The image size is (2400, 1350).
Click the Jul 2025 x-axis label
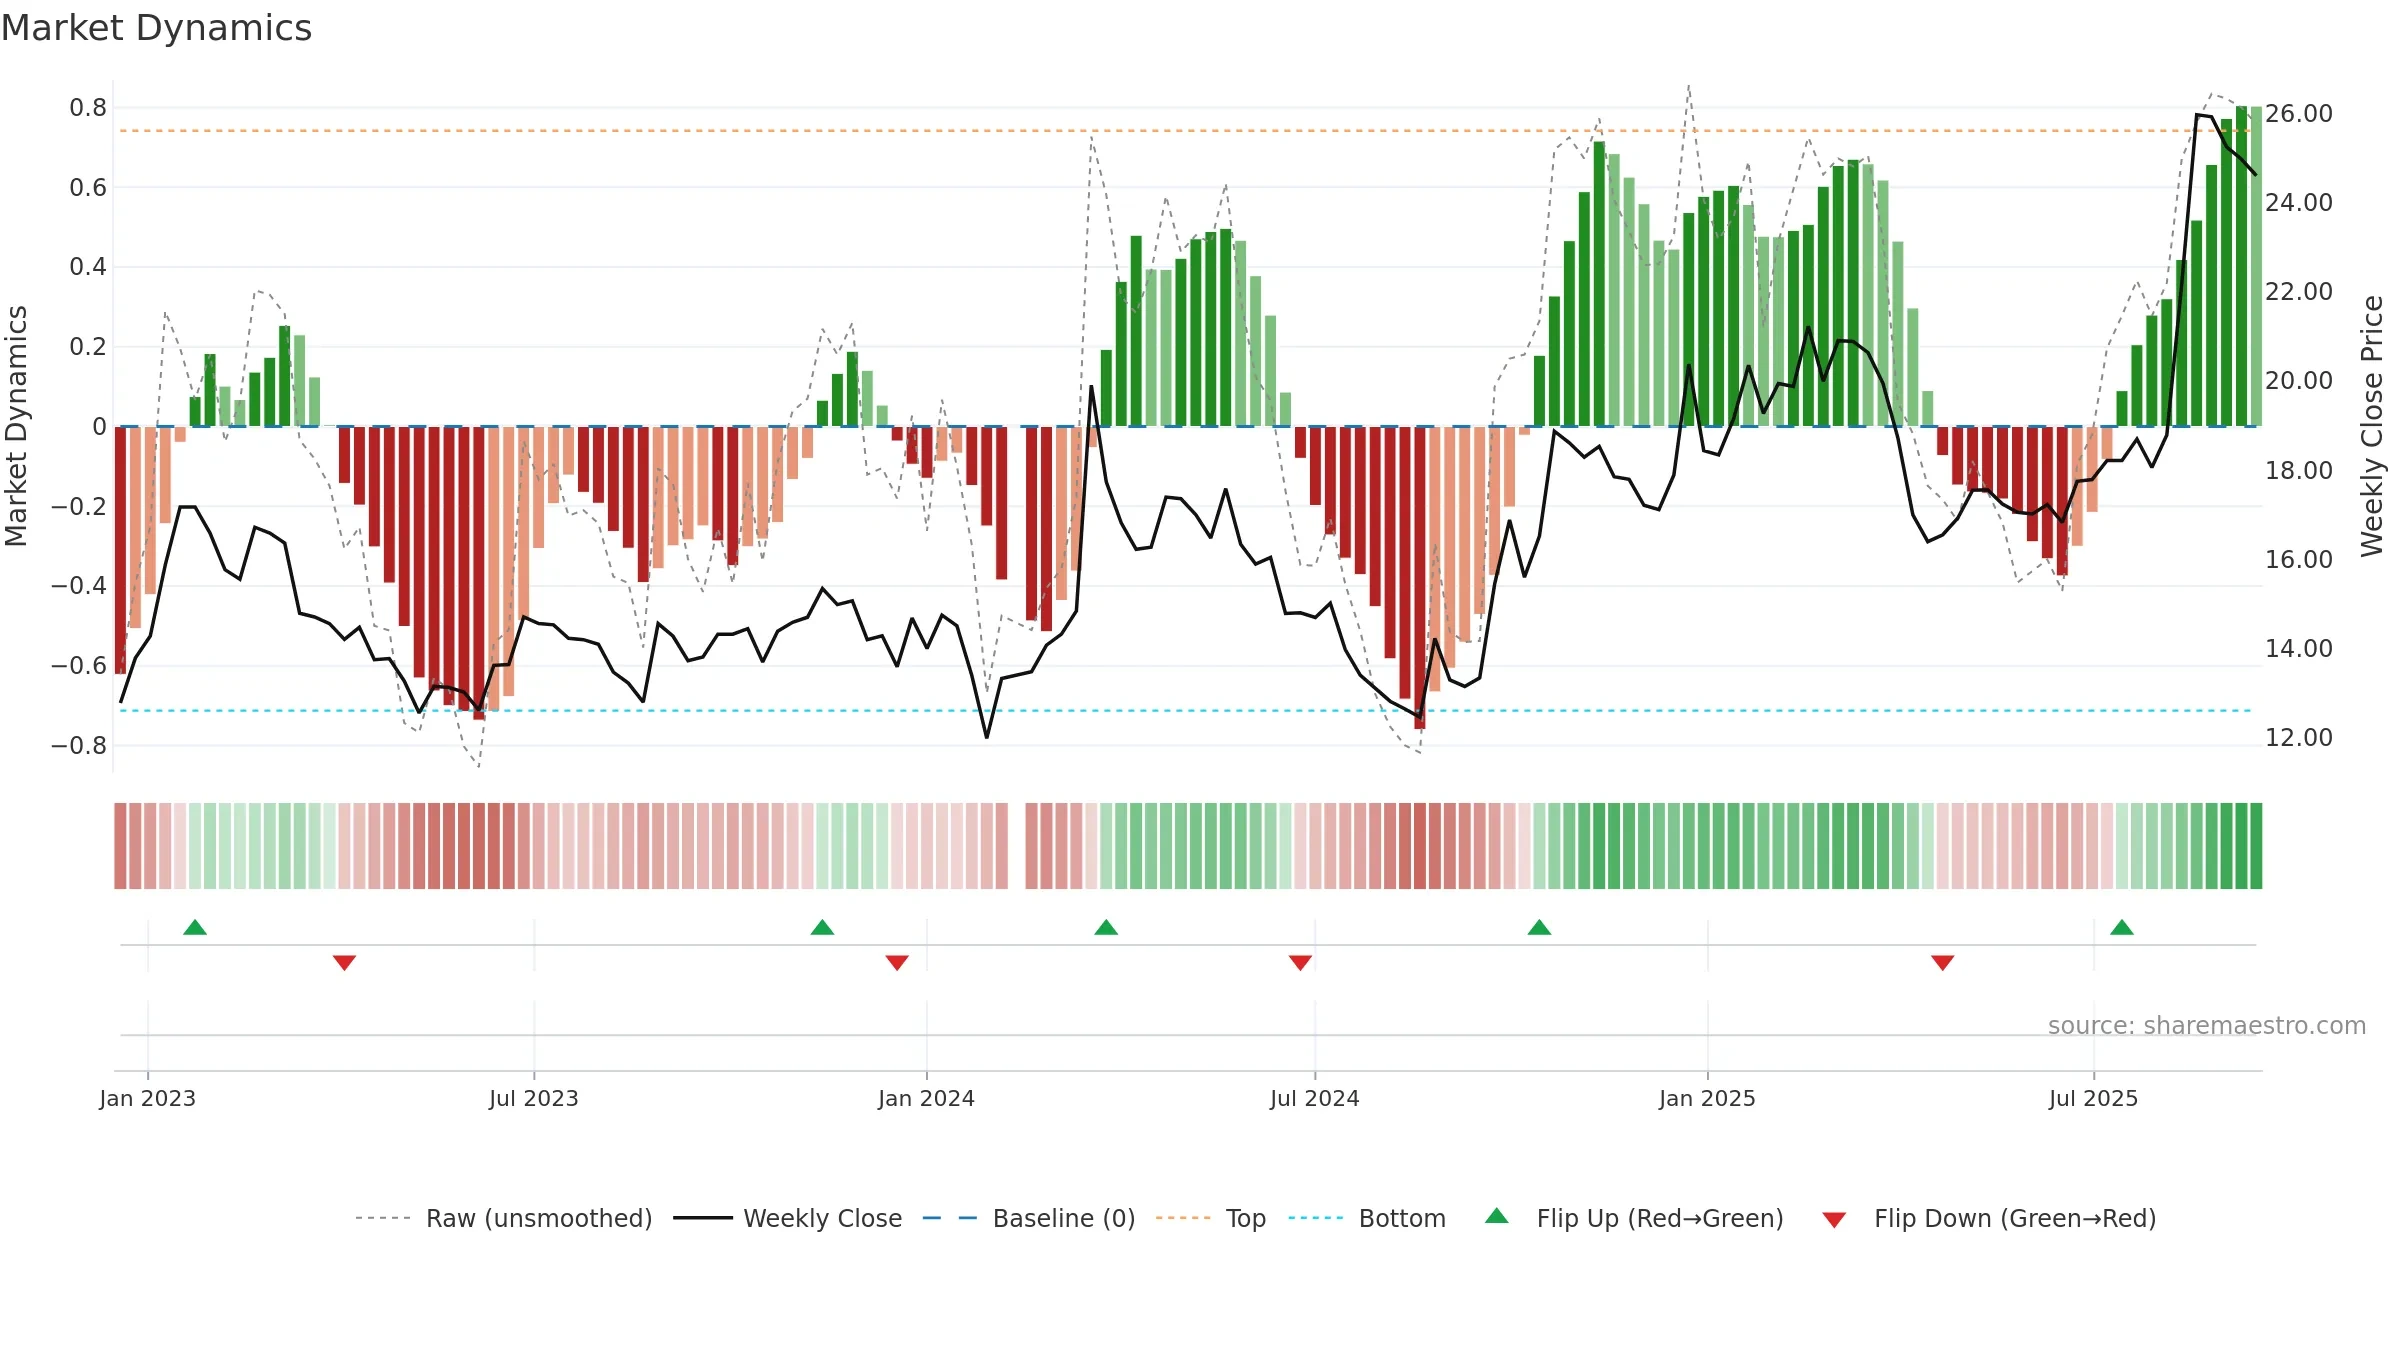click(x=2094, y=1098)
